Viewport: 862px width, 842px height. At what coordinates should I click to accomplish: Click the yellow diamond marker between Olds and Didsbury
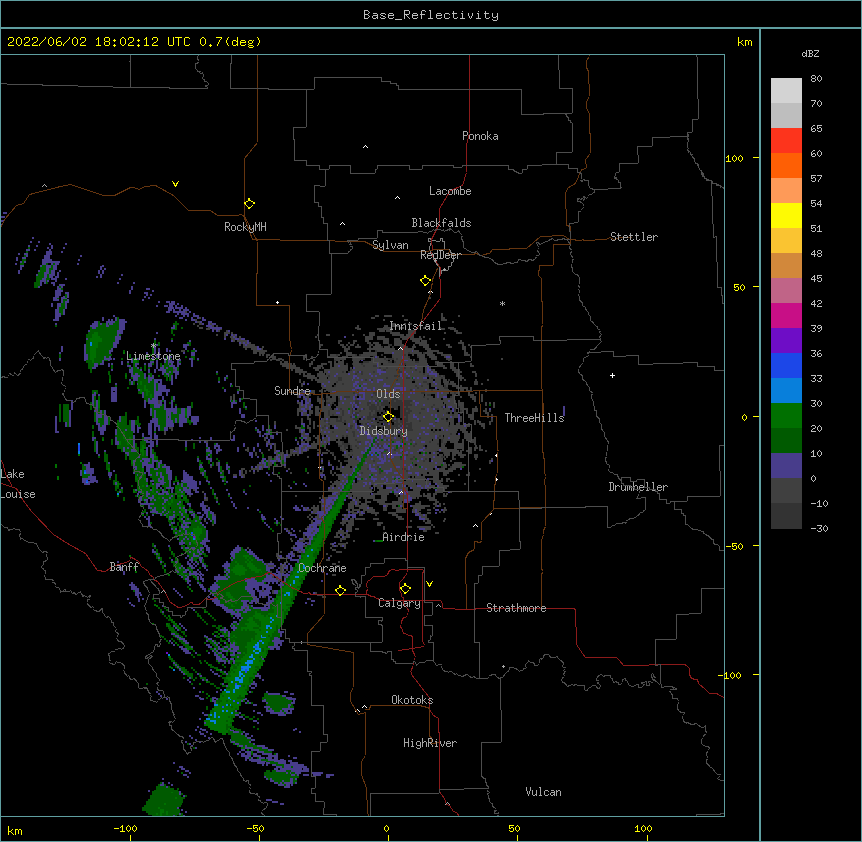pyautogui.click(x=388, y=416)
